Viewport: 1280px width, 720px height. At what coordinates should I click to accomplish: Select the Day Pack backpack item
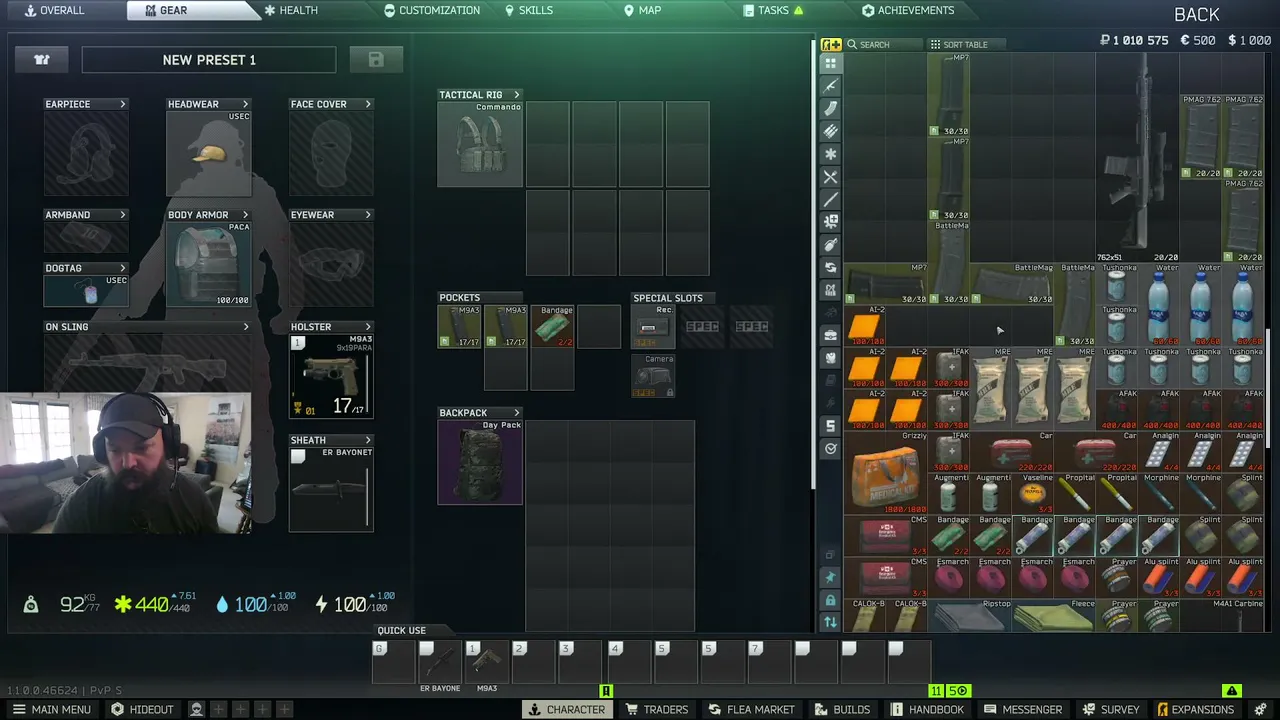click(480, 462)
